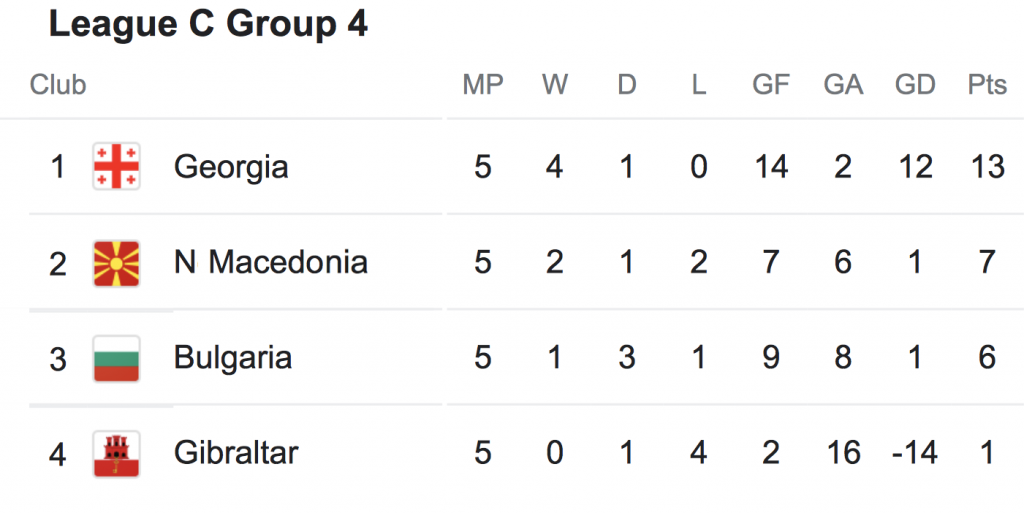Click the Georgia flag icon

click(116, 166)
